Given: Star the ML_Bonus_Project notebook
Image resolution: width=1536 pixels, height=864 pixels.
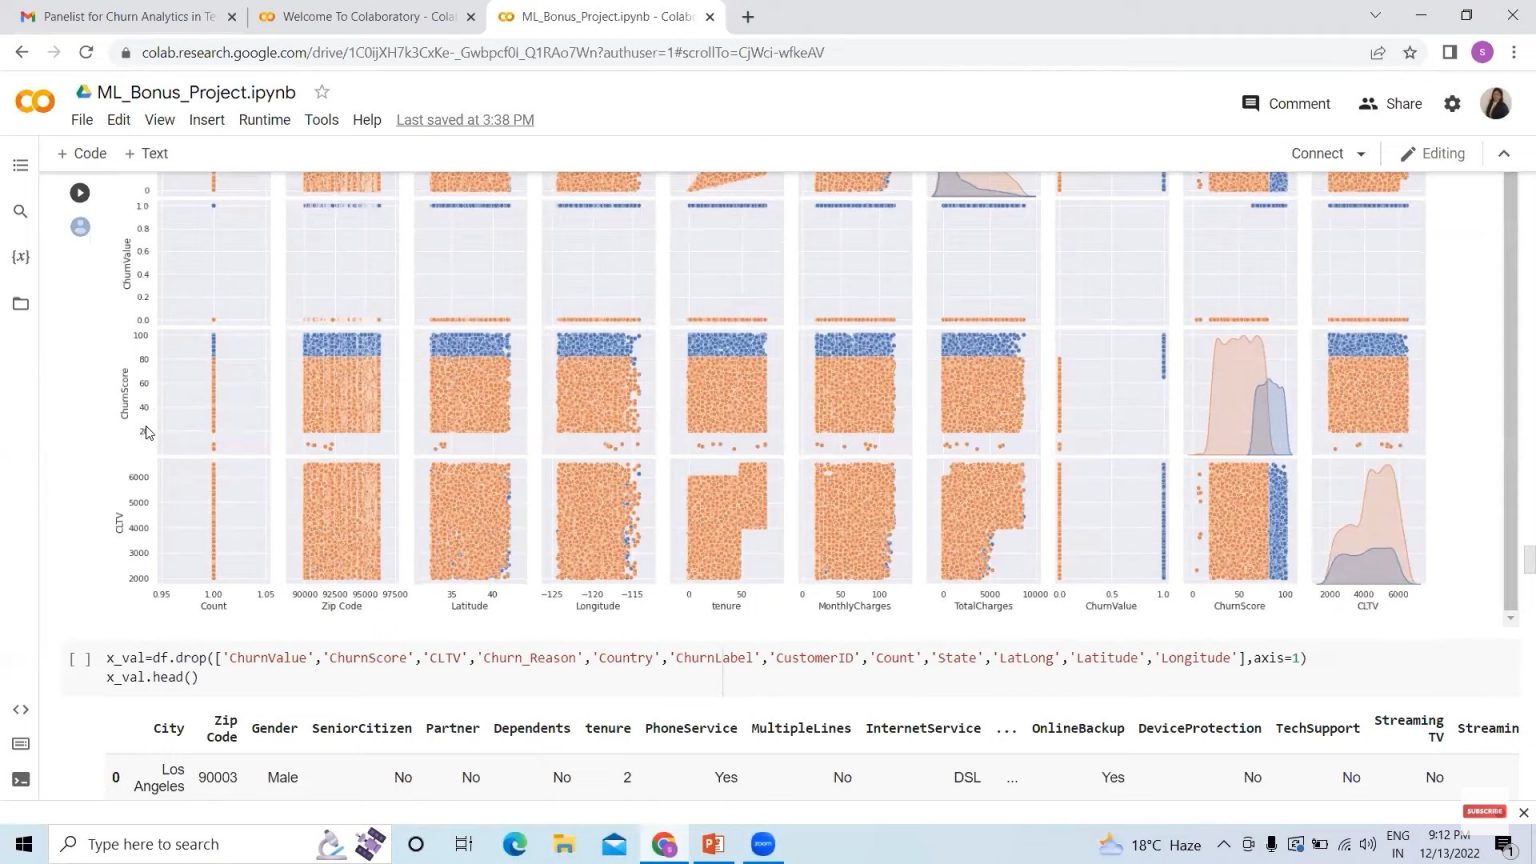Looking at the screenshot, I should tap(321, 91).
